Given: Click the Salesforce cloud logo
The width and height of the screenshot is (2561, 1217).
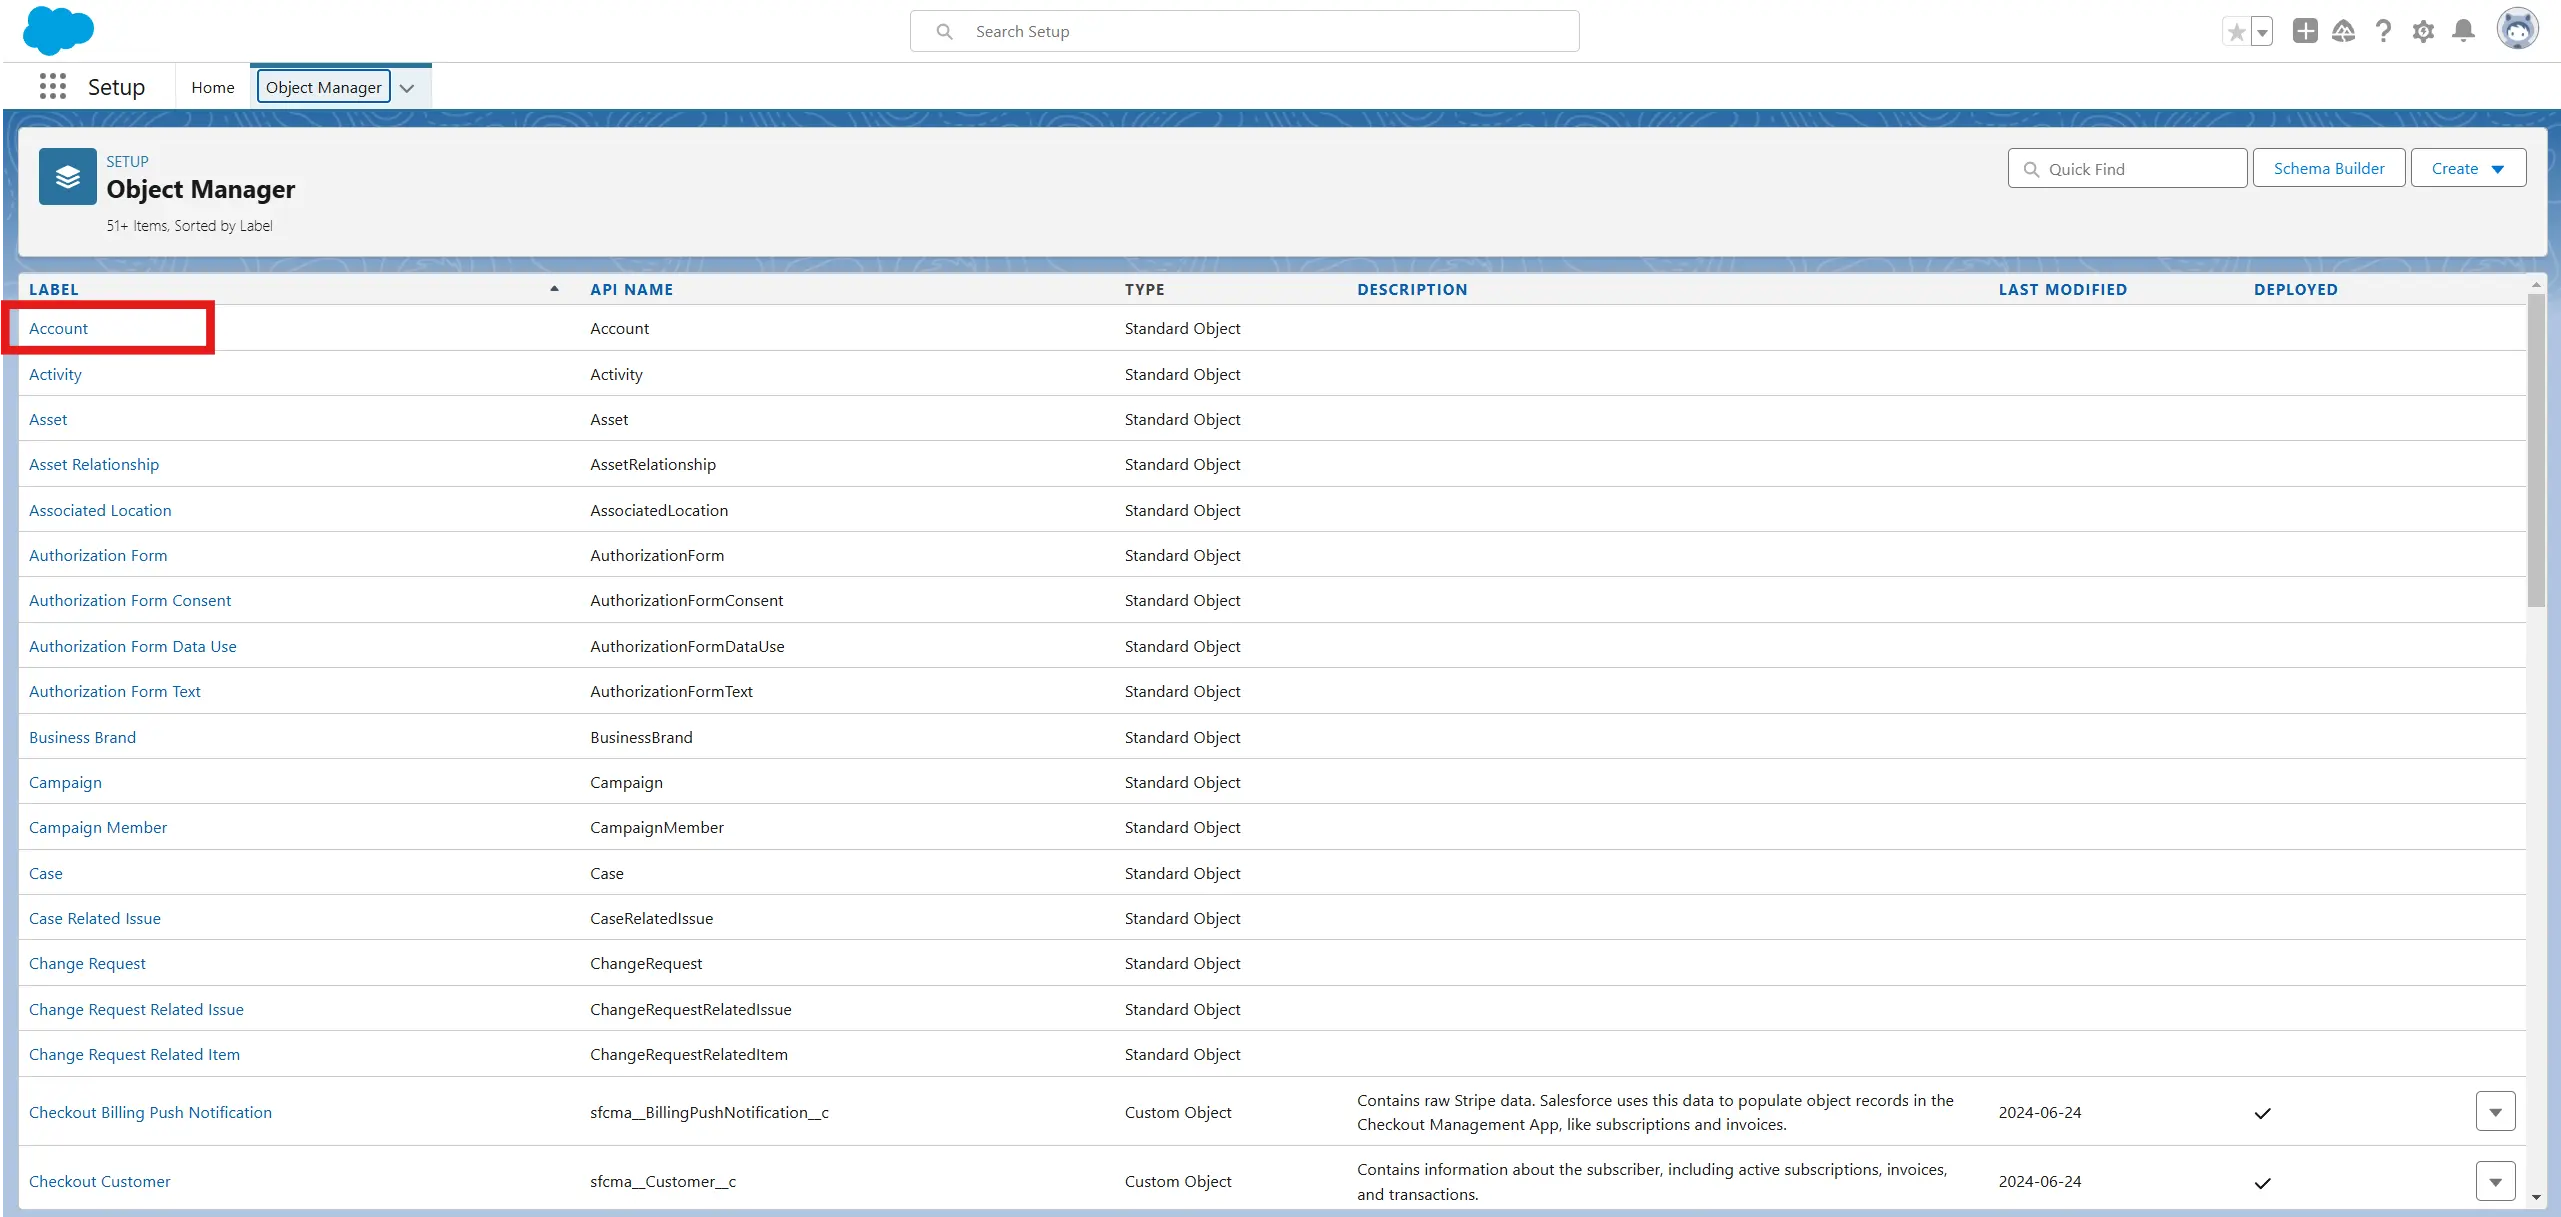Looking at the screenshot, I should [58, 30].
